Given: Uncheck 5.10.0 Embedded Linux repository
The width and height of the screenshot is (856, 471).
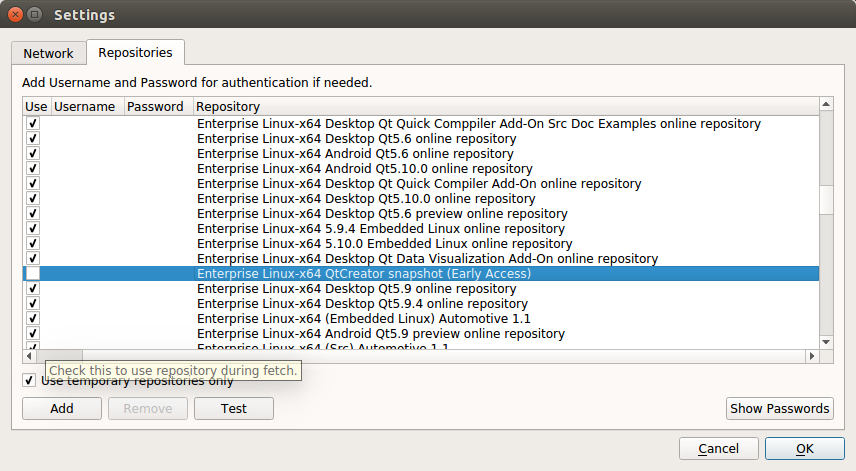Looking at the screenshot, I should (x=33, y=243).
